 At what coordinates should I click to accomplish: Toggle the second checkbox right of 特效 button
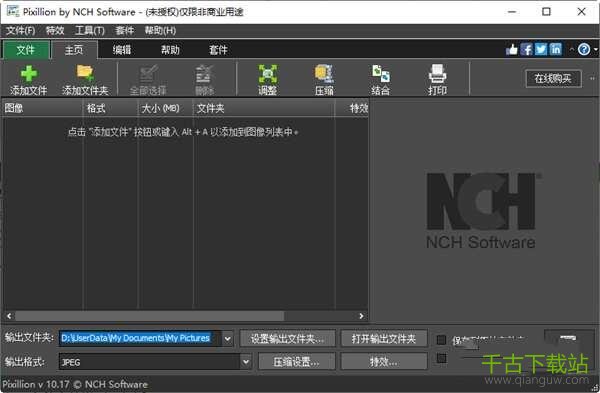pos(441,358)
